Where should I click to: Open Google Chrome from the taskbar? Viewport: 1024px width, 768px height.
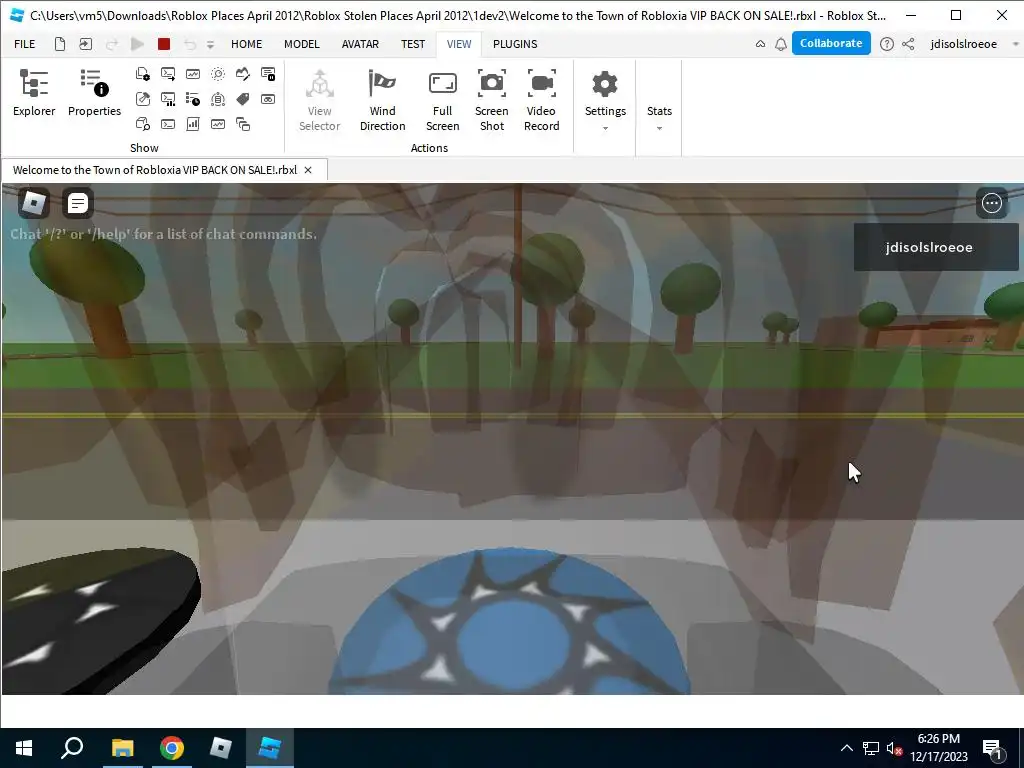point(171,748)
